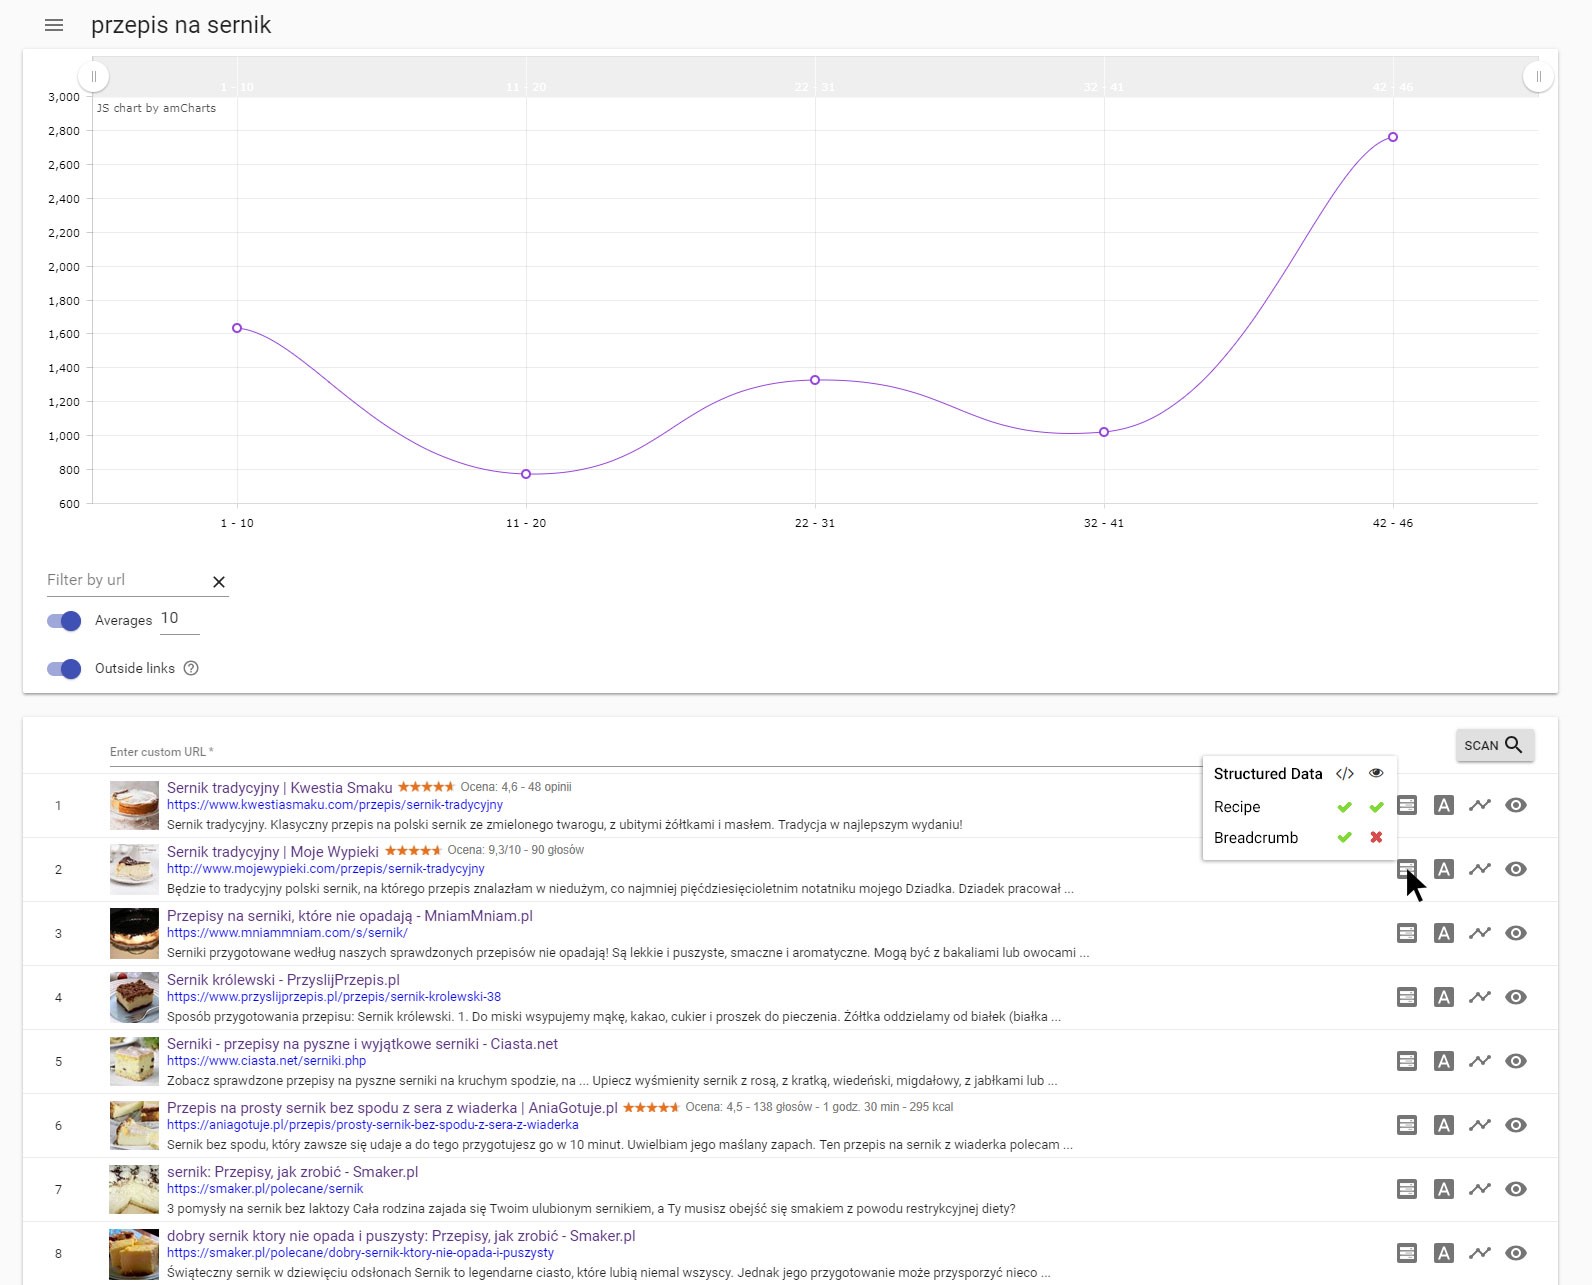
Task: Focus the Enter custom URL field
Action: click(x=650, y=752)
